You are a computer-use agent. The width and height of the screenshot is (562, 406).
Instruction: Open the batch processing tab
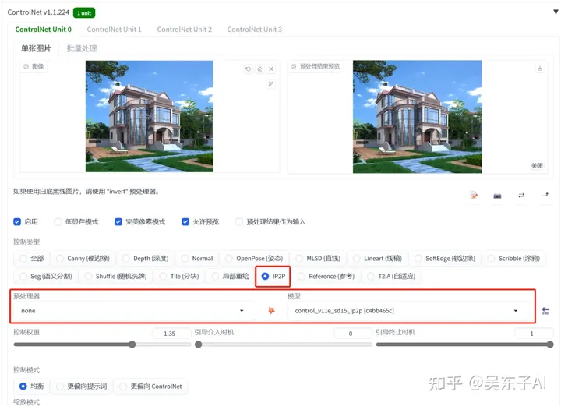coord(82,48)
